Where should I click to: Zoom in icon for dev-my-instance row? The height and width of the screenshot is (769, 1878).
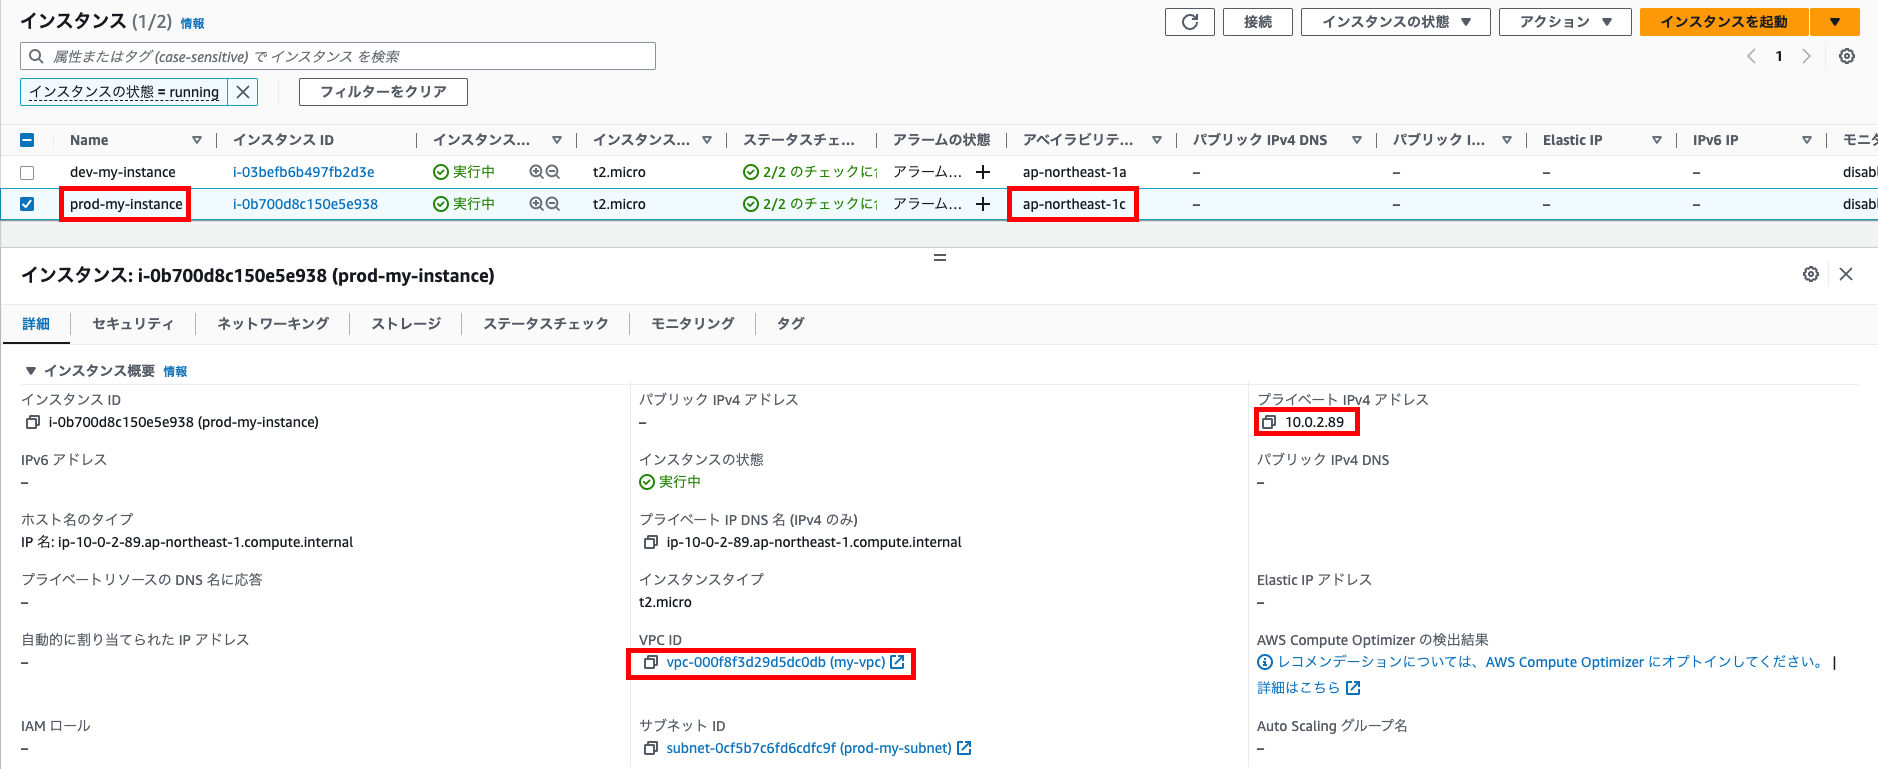[537, 172]
